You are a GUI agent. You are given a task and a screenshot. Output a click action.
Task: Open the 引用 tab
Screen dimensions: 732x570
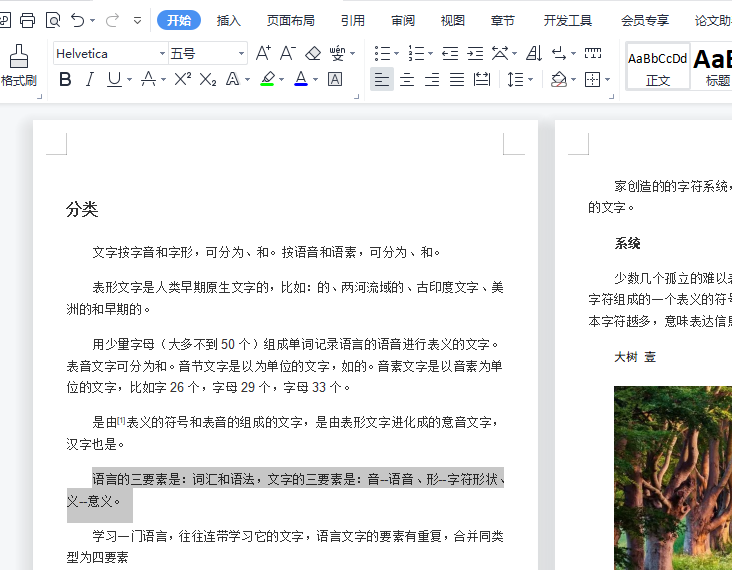point(352,21)
